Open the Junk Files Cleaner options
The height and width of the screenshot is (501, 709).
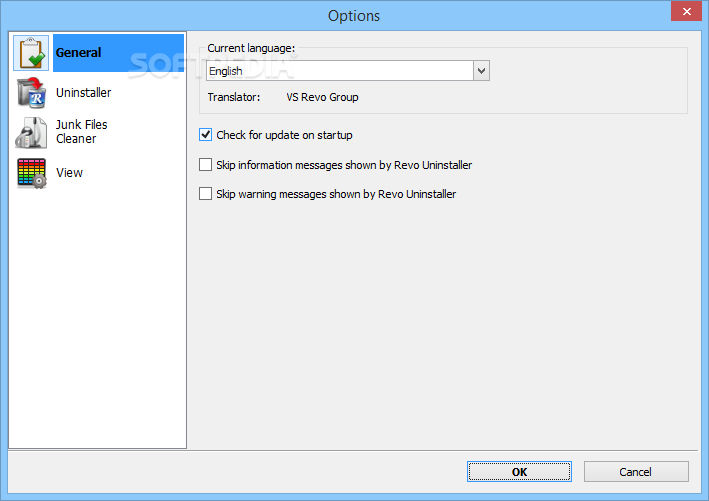[x=81, y=132]
